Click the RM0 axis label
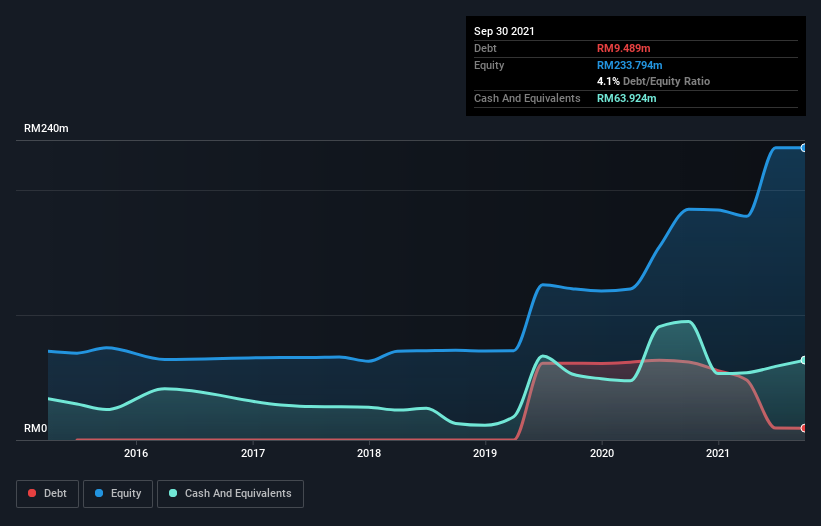Image resolution: width=821 pixels, height=526 pixels. (36, 428)
